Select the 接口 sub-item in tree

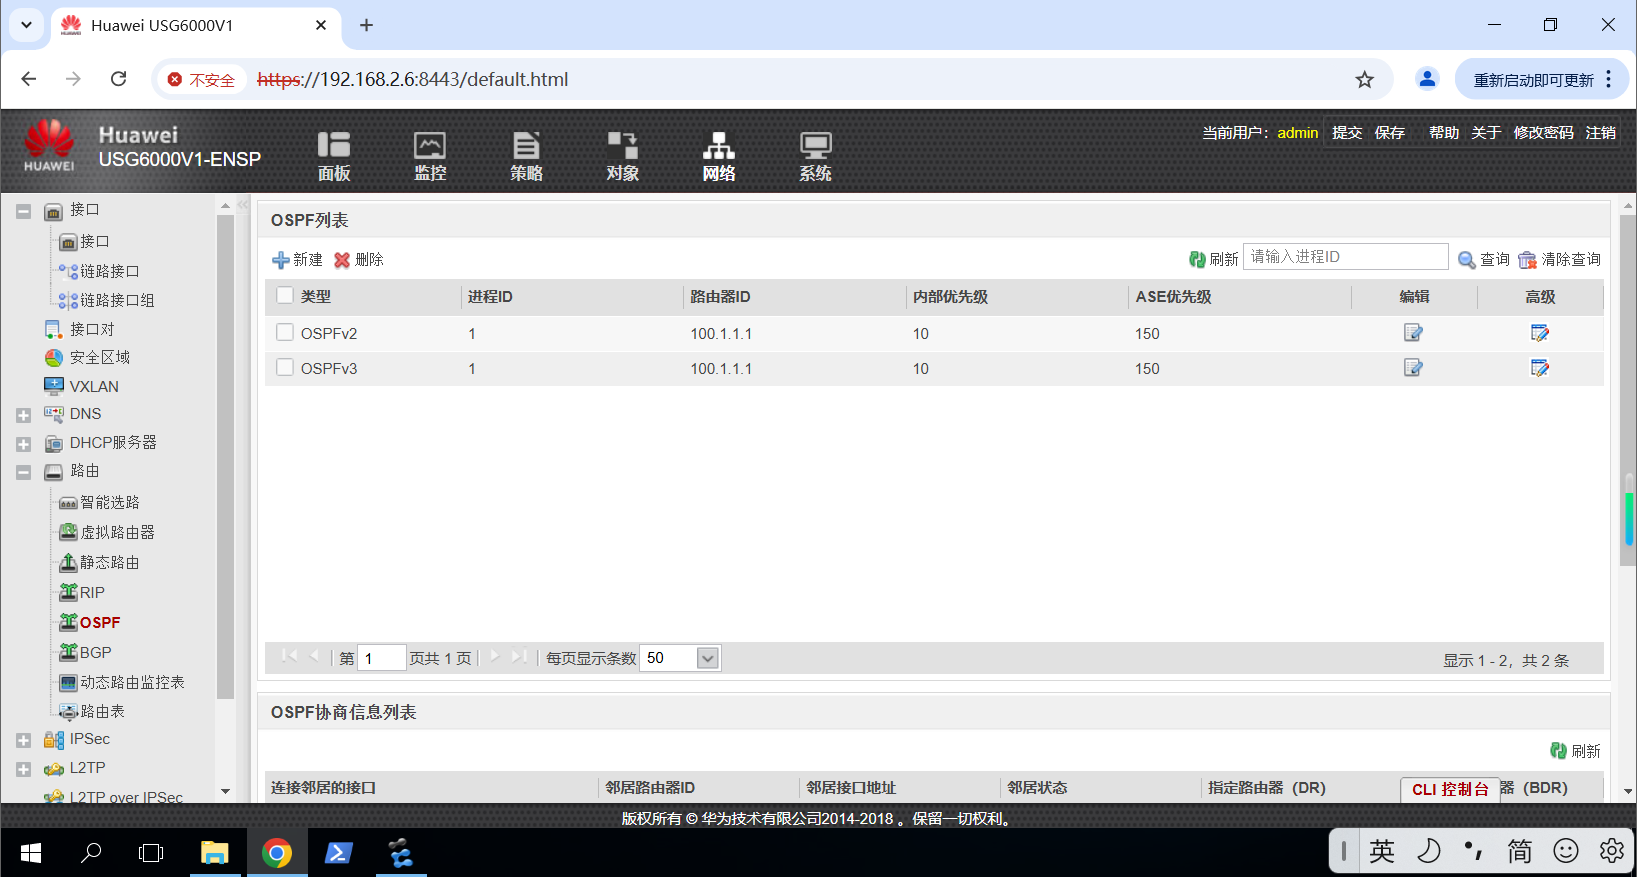click(x=94, y=242)
